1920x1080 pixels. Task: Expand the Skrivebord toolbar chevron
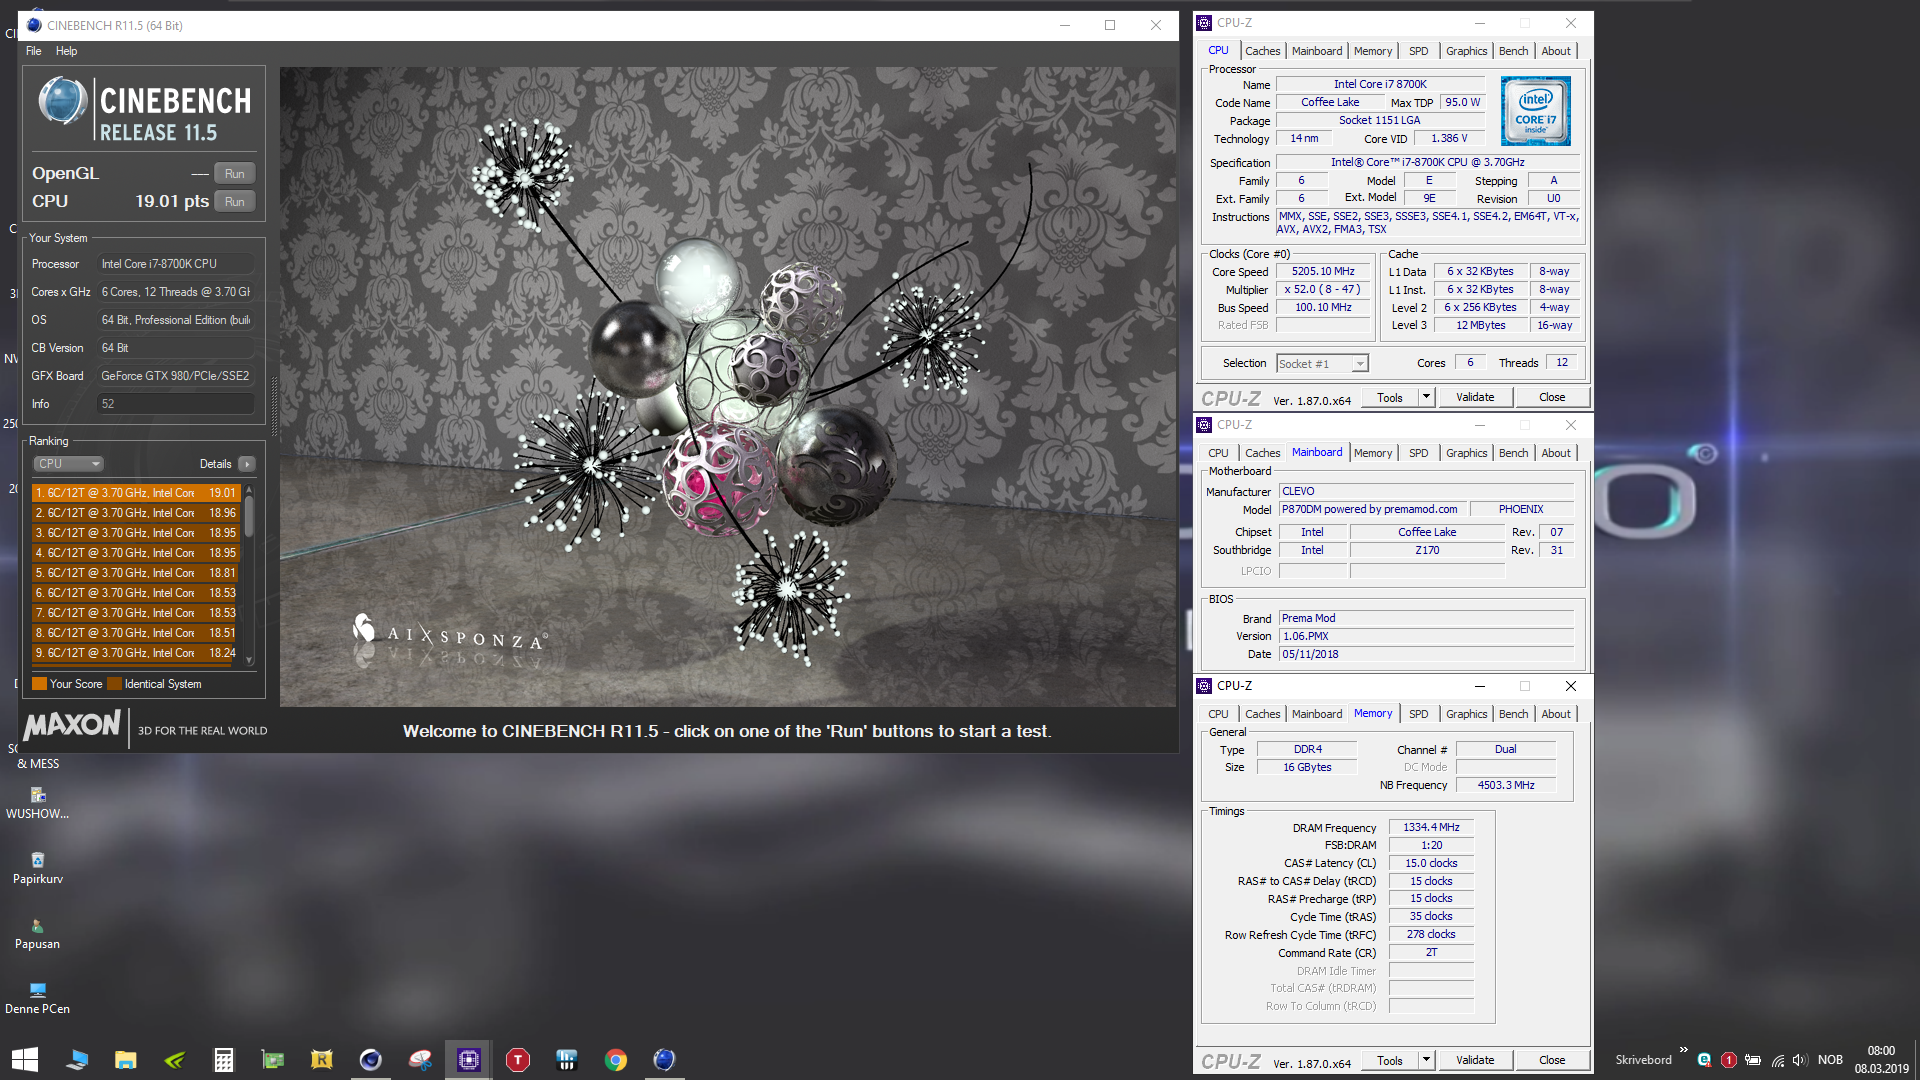tap(1684, 1051)
